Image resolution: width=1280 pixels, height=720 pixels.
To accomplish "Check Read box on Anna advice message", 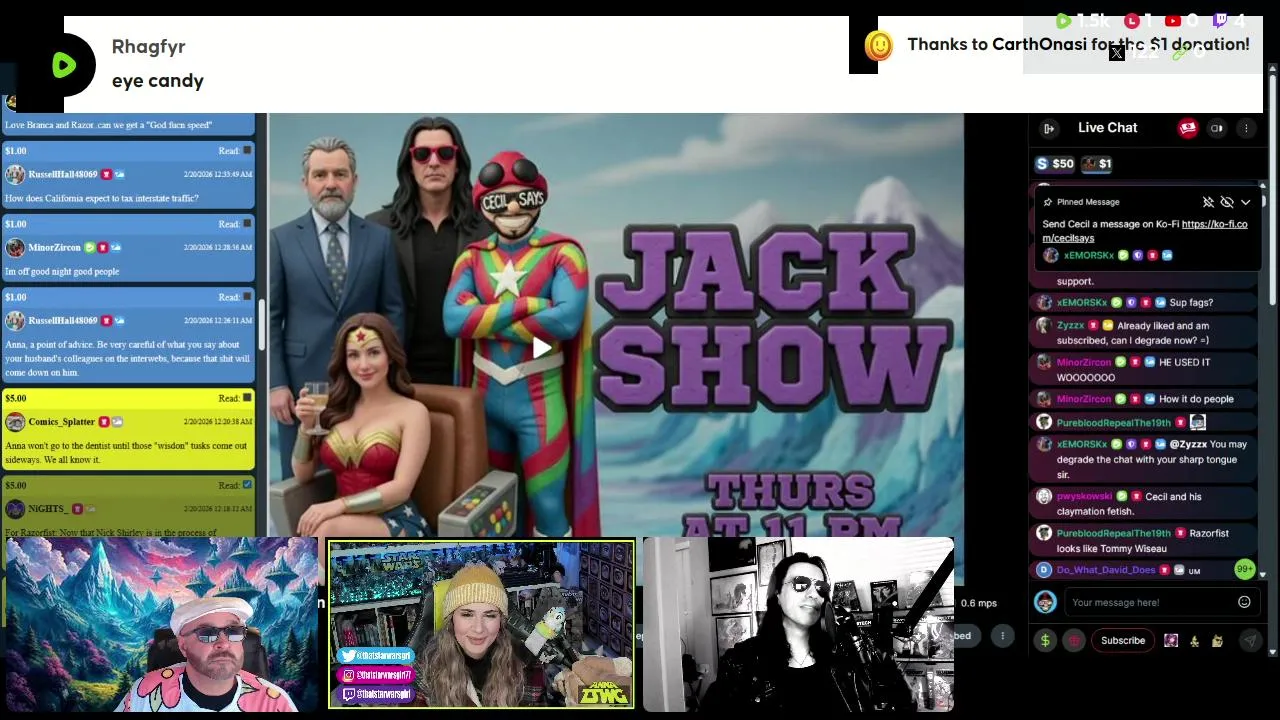I will point(247,297).
